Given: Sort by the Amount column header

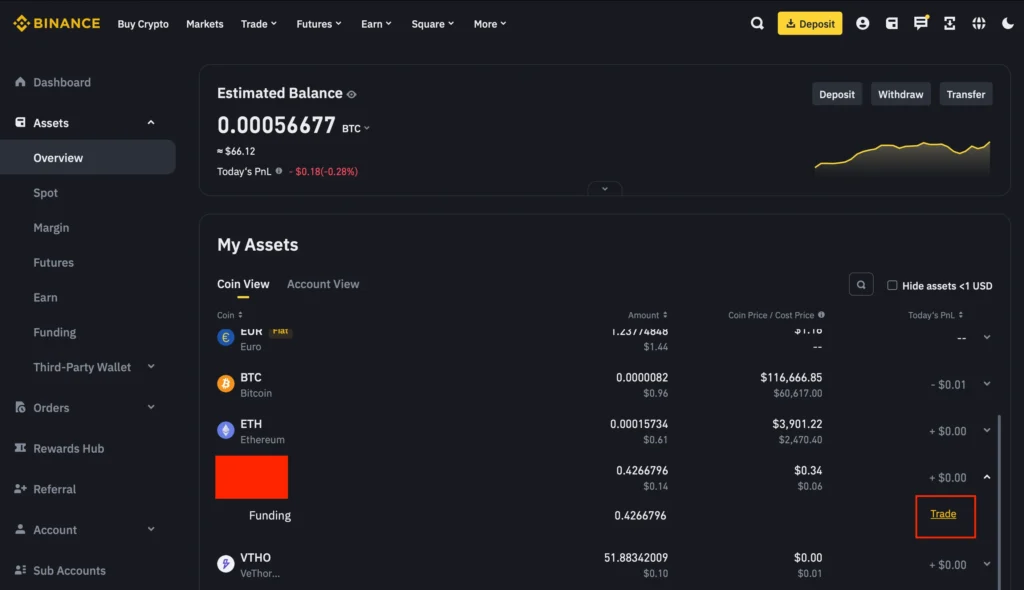Looking at the screenshot, I should tap(647, 315).
